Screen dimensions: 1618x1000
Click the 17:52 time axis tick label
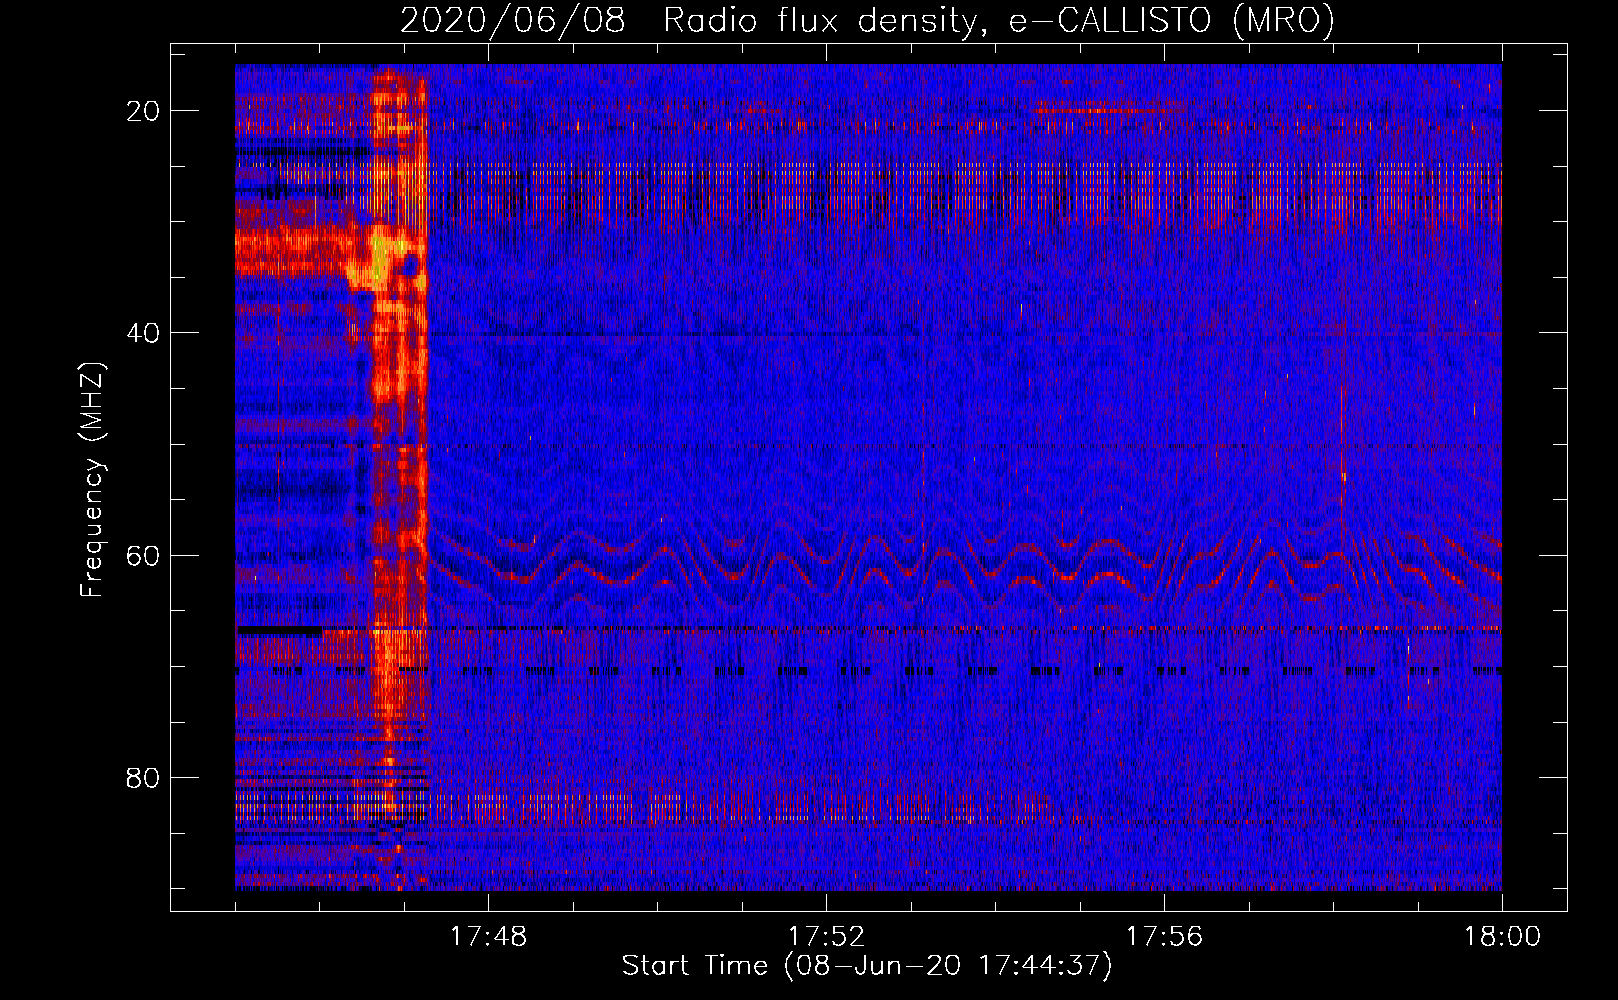pos(826,937)
